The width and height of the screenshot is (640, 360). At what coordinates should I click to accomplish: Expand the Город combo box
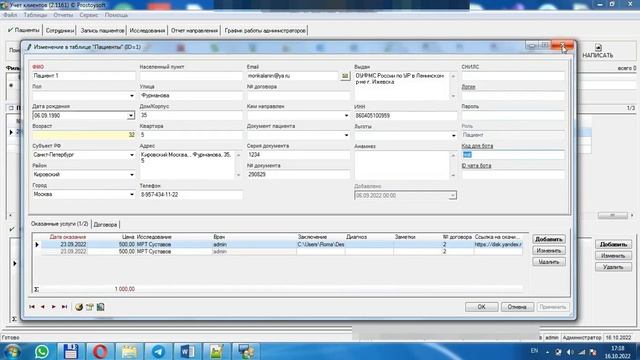[131, 195]
